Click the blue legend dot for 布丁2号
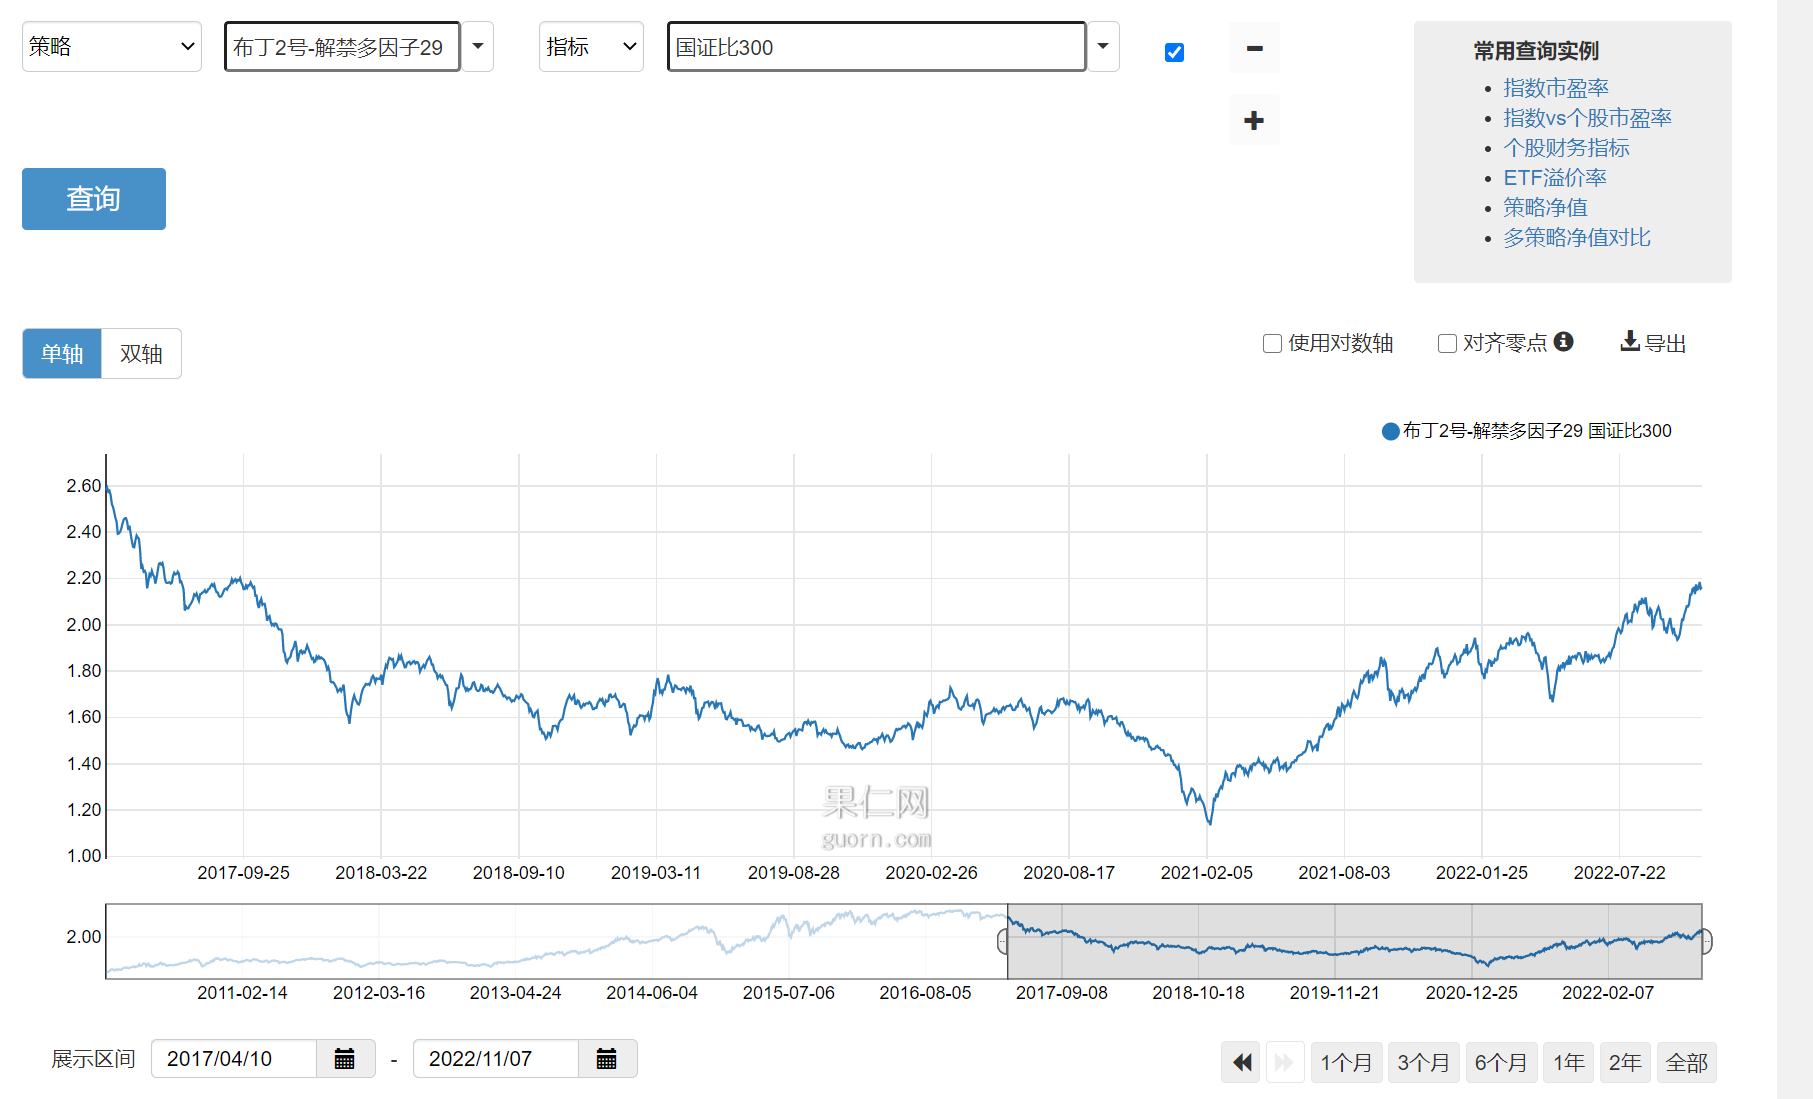 pyautogui.click(x=1390, y=431)
